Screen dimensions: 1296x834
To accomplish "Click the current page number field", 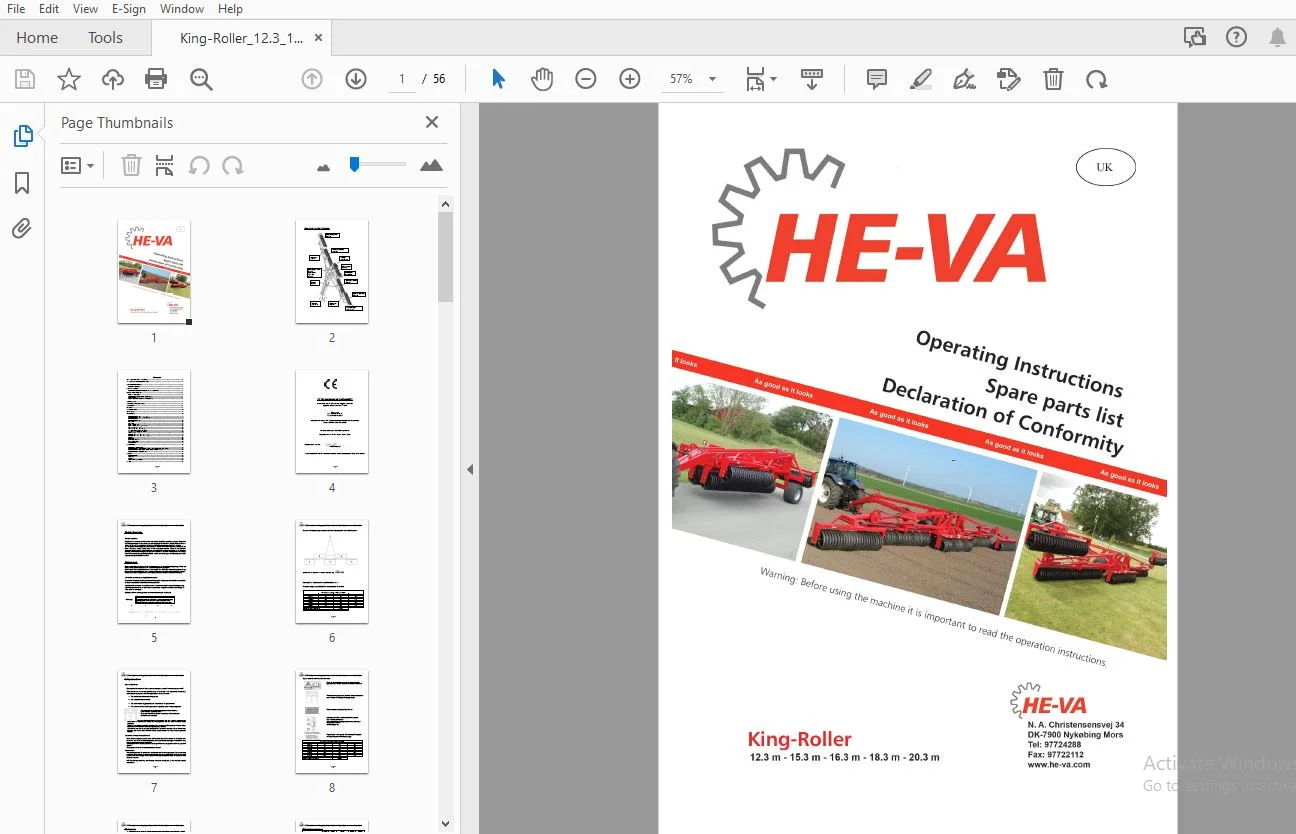I will [402, 79].
